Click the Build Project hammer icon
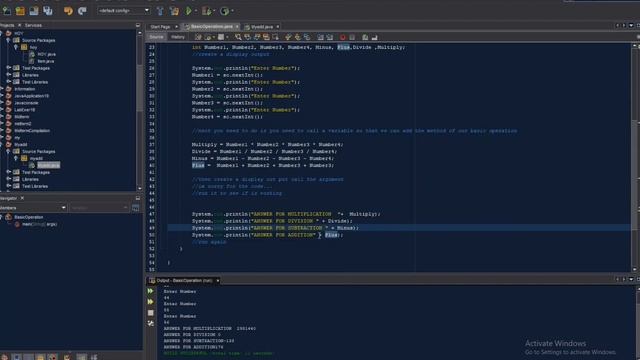 coord(160,11)
